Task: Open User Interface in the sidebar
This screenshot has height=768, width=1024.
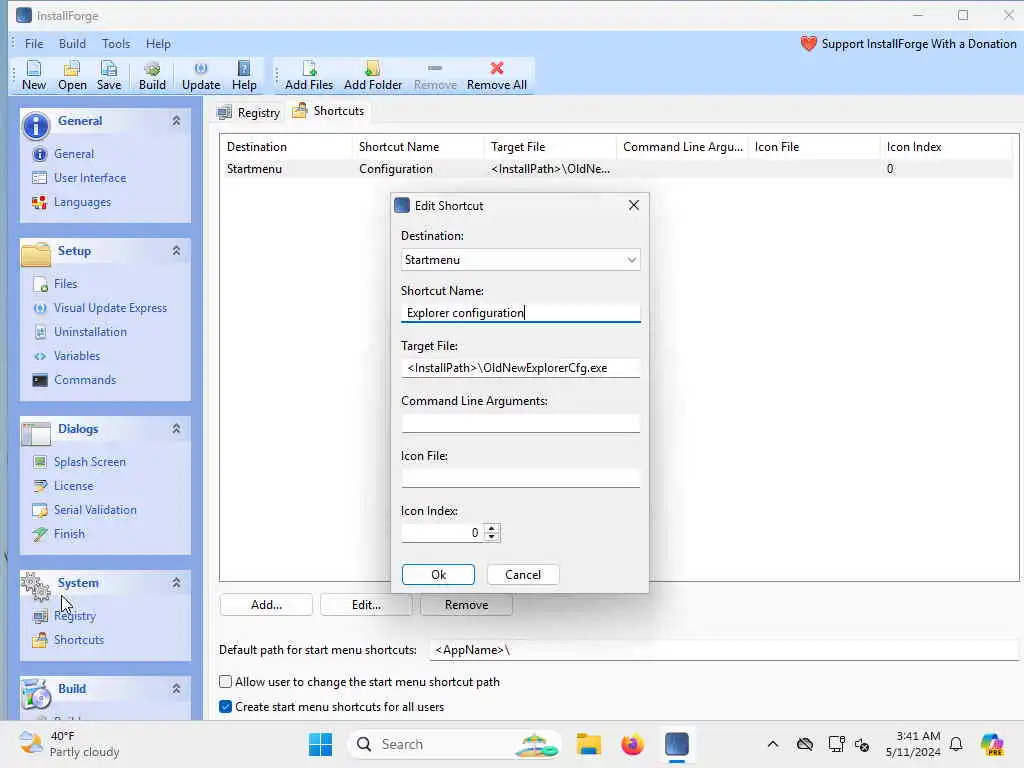Action: click(90, 178)
